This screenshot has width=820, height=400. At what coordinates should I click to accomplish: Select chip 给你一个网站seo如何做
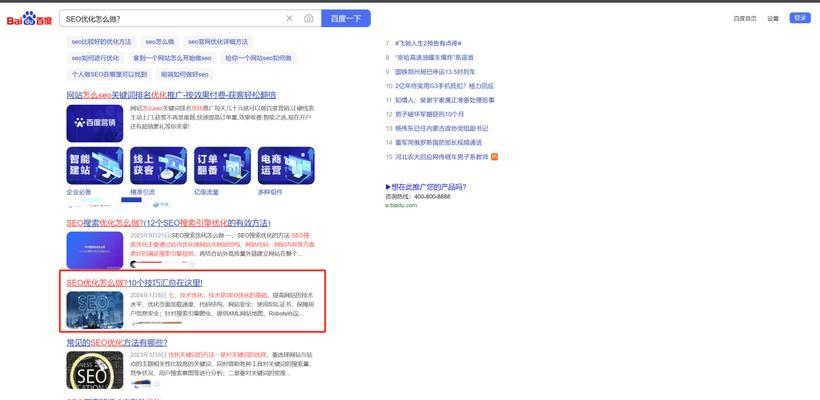(x=258, y=58)
